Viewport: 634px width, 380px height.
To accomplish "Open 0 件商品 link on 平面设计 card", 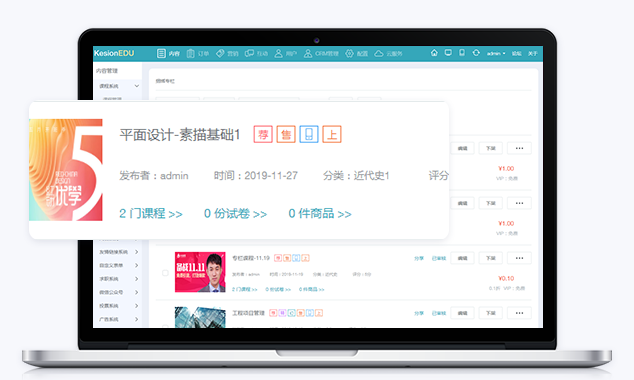I will pos(320,213).
